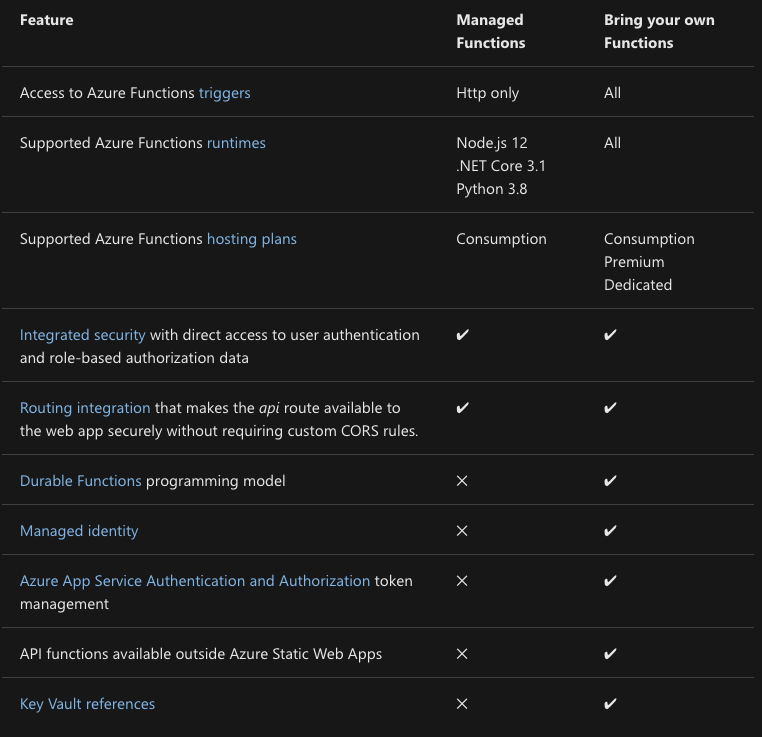The image size is (762, 737).
Task: Click 'API functions available outside Azure Static Web Apps'
Action: [x=201, y=654]
